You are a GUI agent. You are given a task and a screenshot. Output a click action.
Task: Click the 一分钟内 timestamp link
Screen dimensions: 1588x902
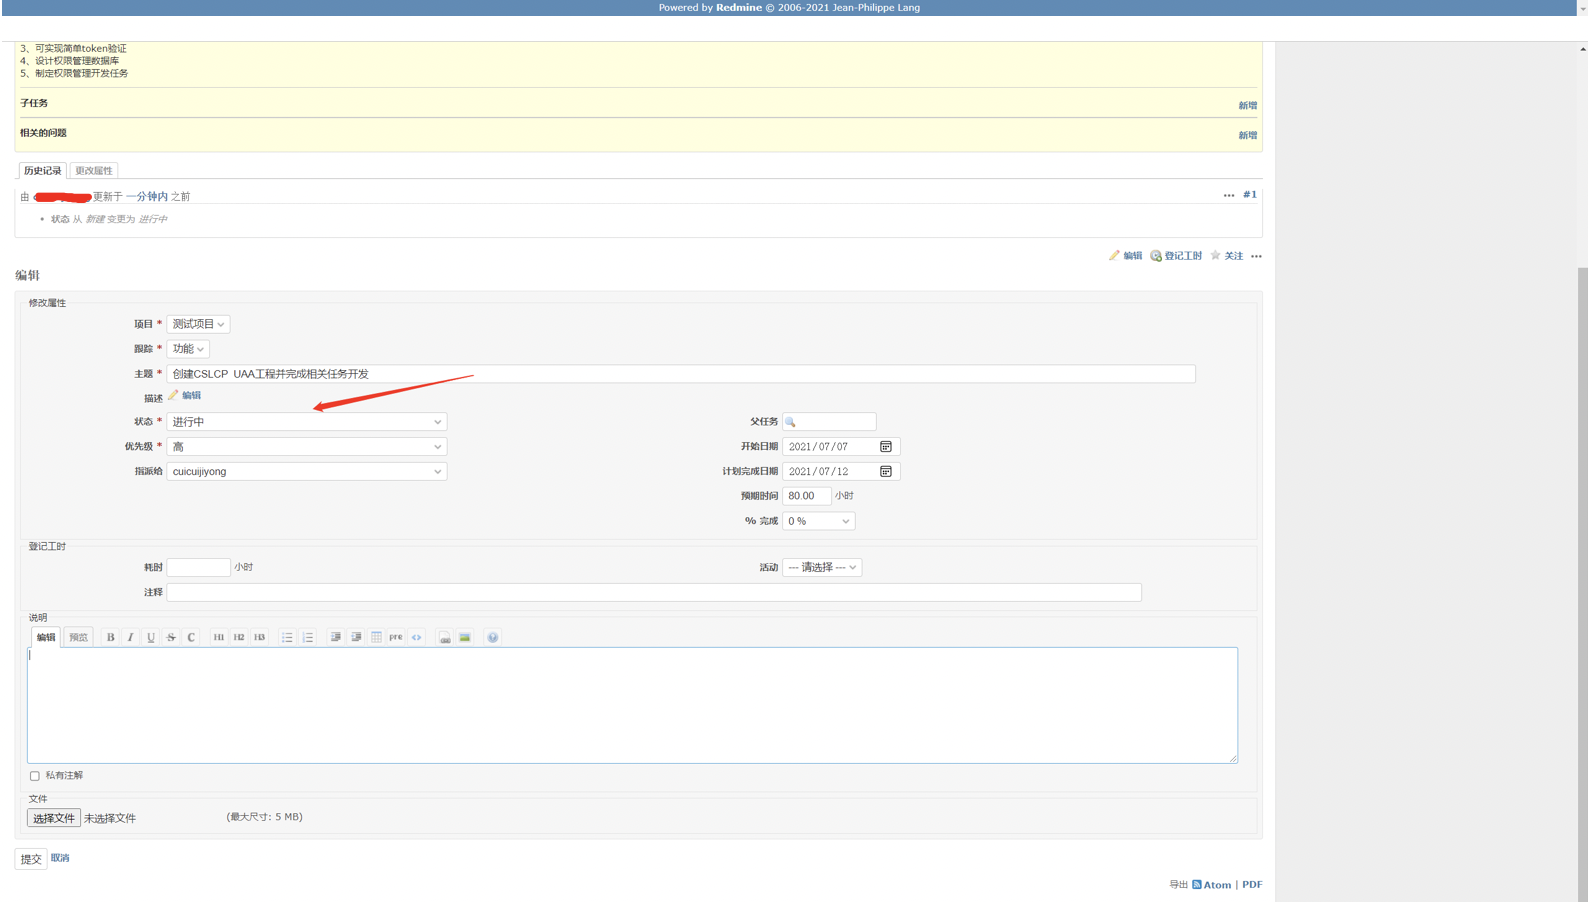[x=147, y=197]
